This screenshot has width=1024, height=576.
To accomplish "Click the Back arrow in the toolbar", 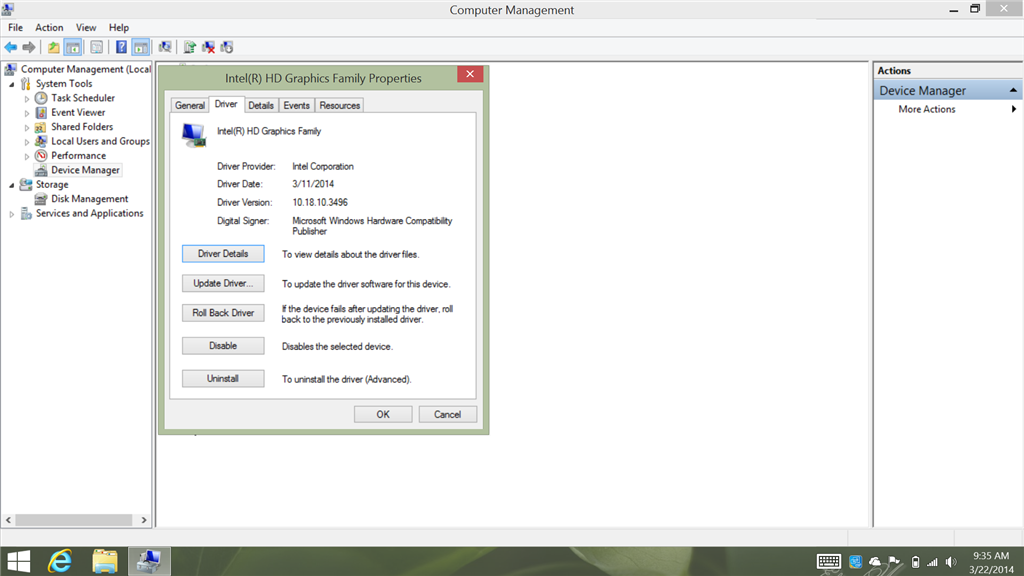I will click(10, 47).
